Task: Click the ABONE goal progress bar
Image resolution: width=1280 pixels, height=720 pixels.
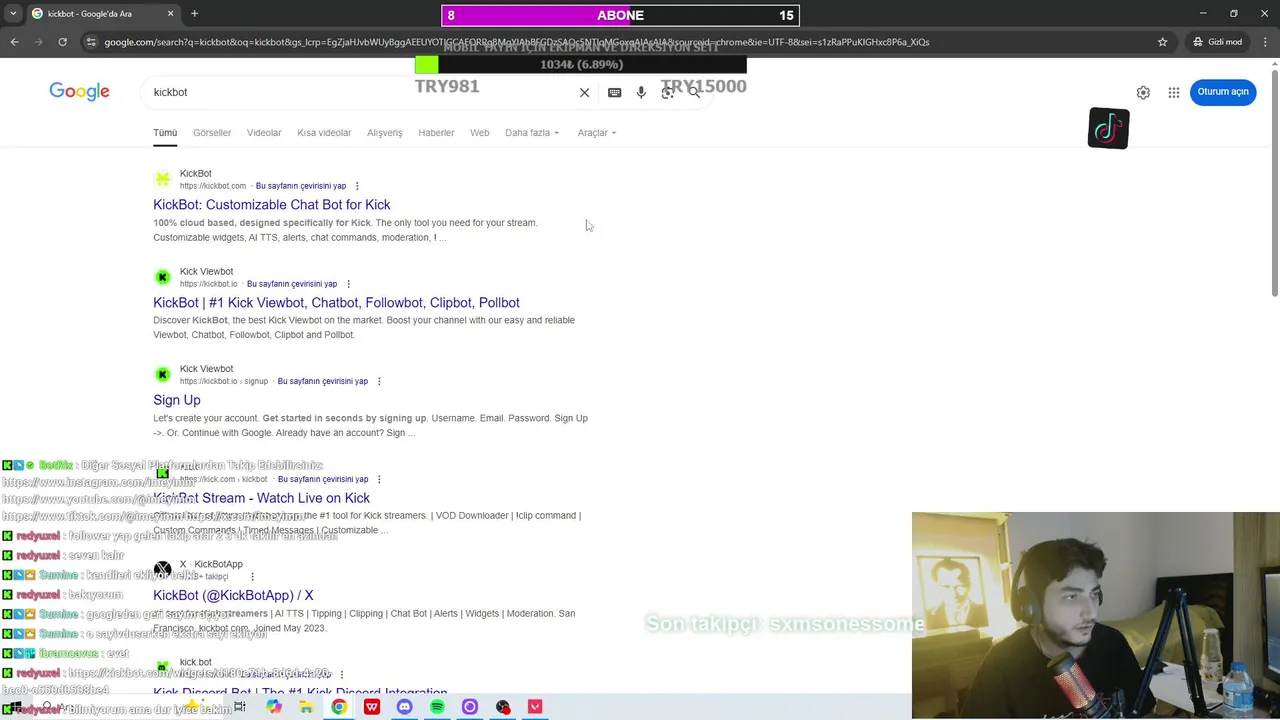Action: 620,15
